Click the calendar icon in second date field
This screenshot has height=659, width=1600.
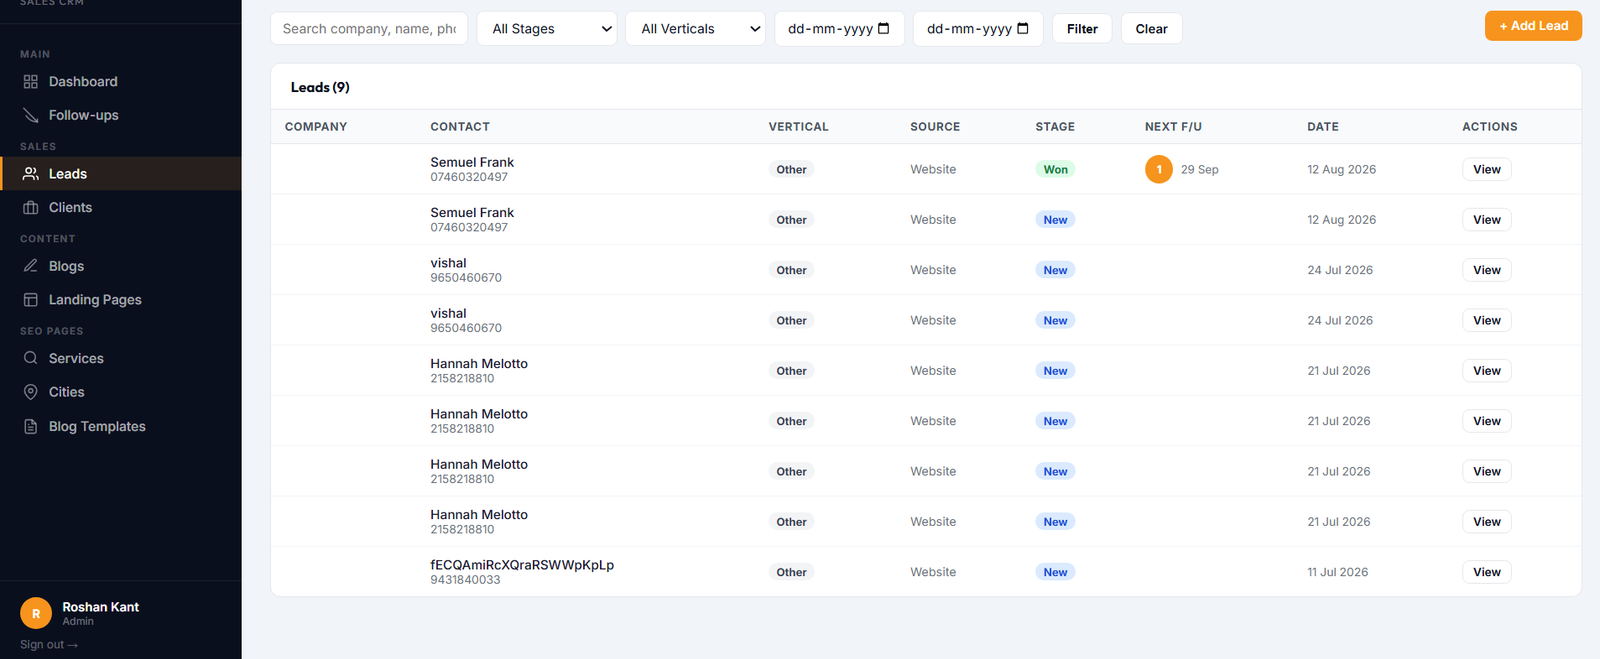(1022, 28)
